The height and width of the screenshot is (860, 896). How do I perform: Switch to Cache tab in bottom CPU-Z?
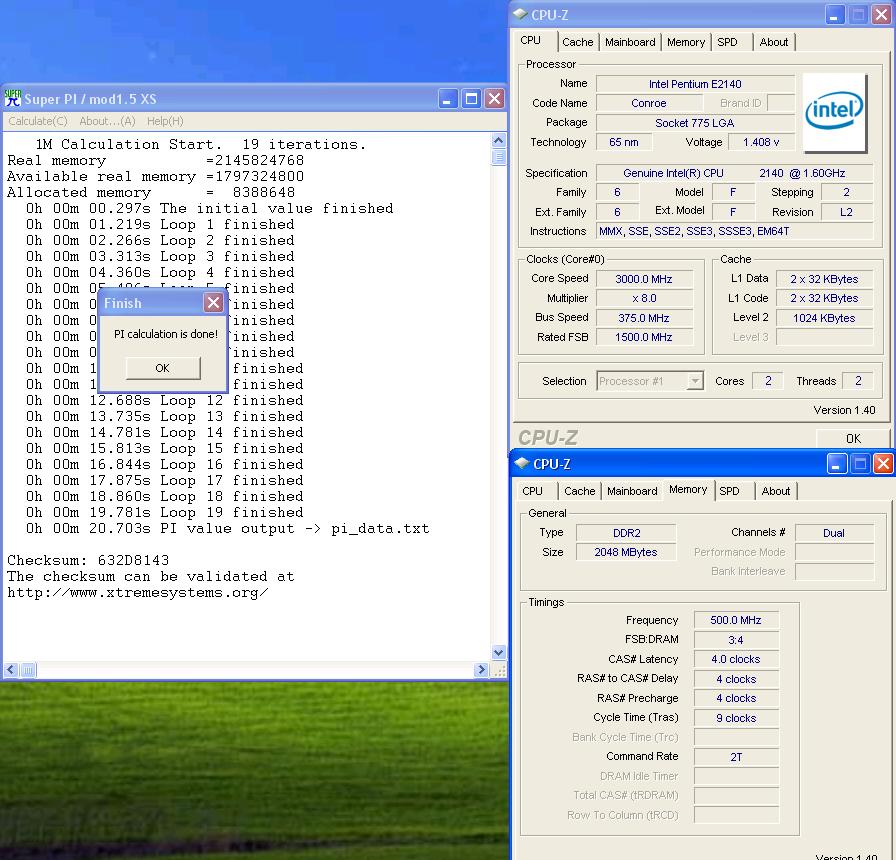[x=580, y=491]
